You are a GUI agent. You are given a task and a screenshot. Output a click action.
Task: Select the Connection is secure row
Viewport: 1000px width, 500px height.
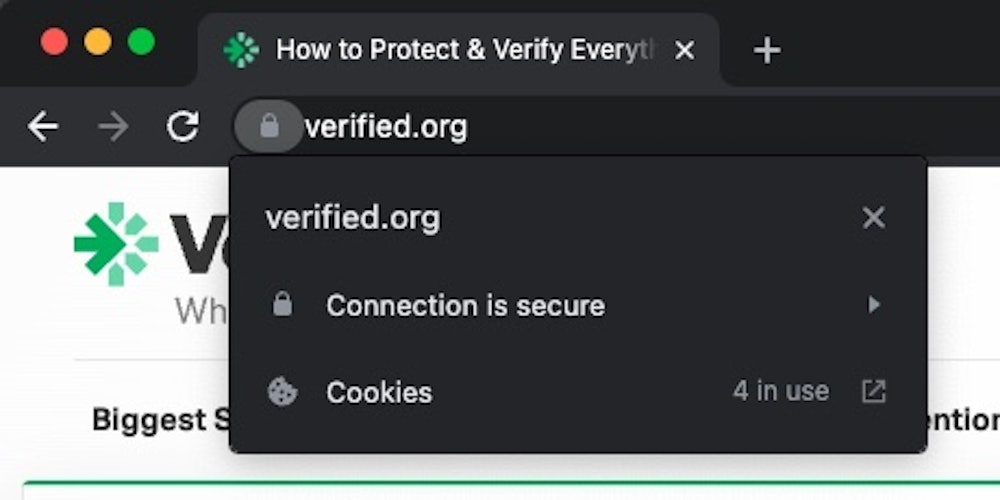pyautogui.click(x=465, y=305)
